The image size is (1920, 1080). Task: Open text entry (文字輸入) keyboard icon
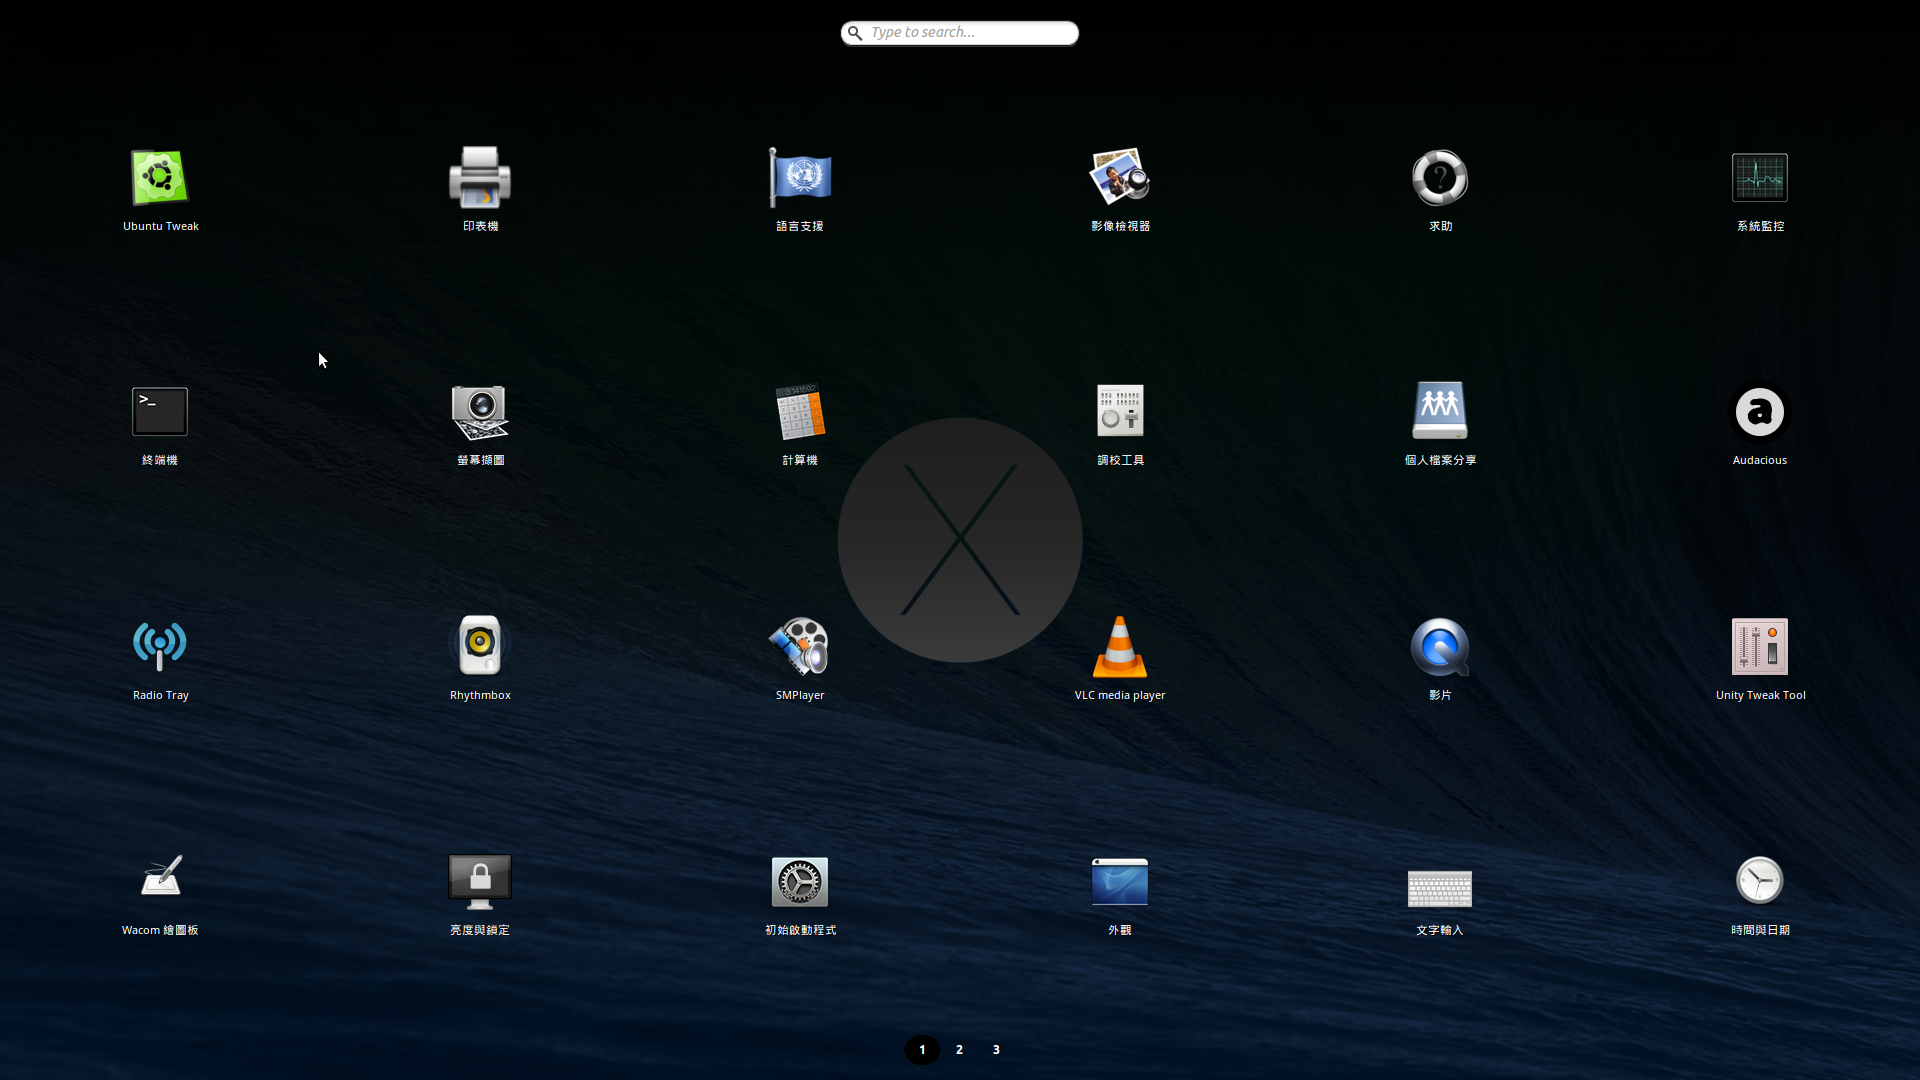click(1440, 888)
